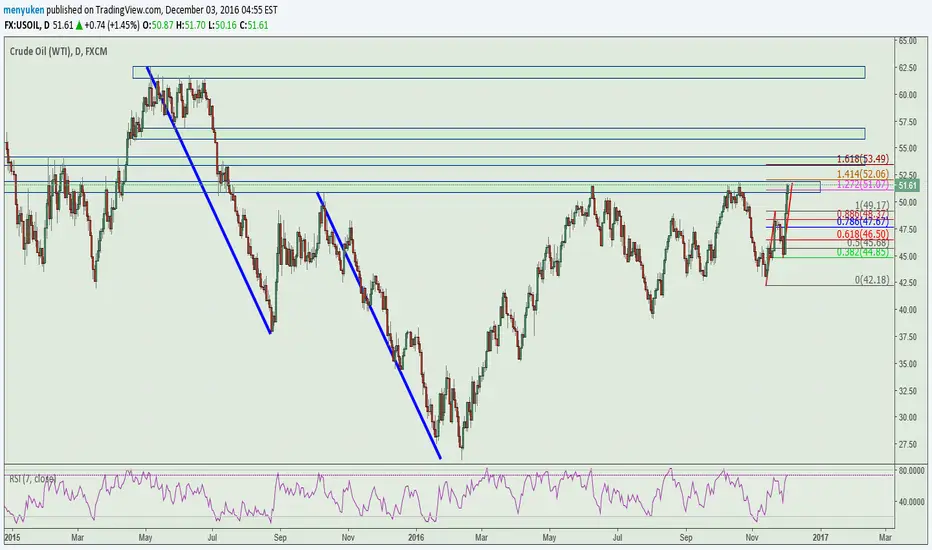Click the 55.00 price axis label
Screen dimensions: 932x550
point(907,148)
